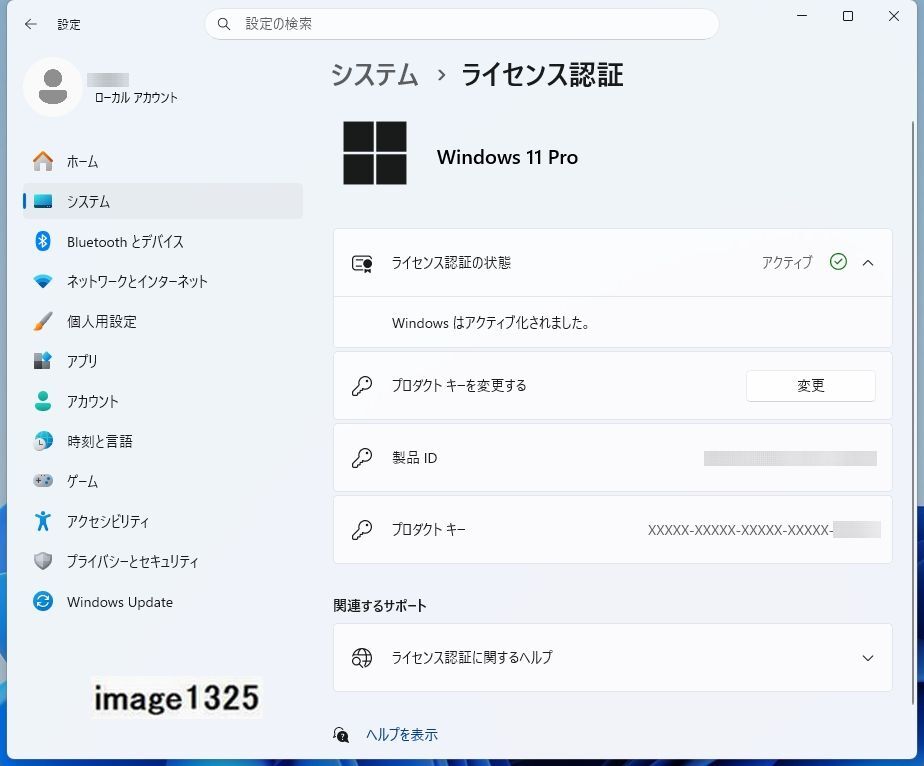Viewport: 924px width, 766px height.
Task: Open the ホーム settings page
Action: [x=162, y=161]
